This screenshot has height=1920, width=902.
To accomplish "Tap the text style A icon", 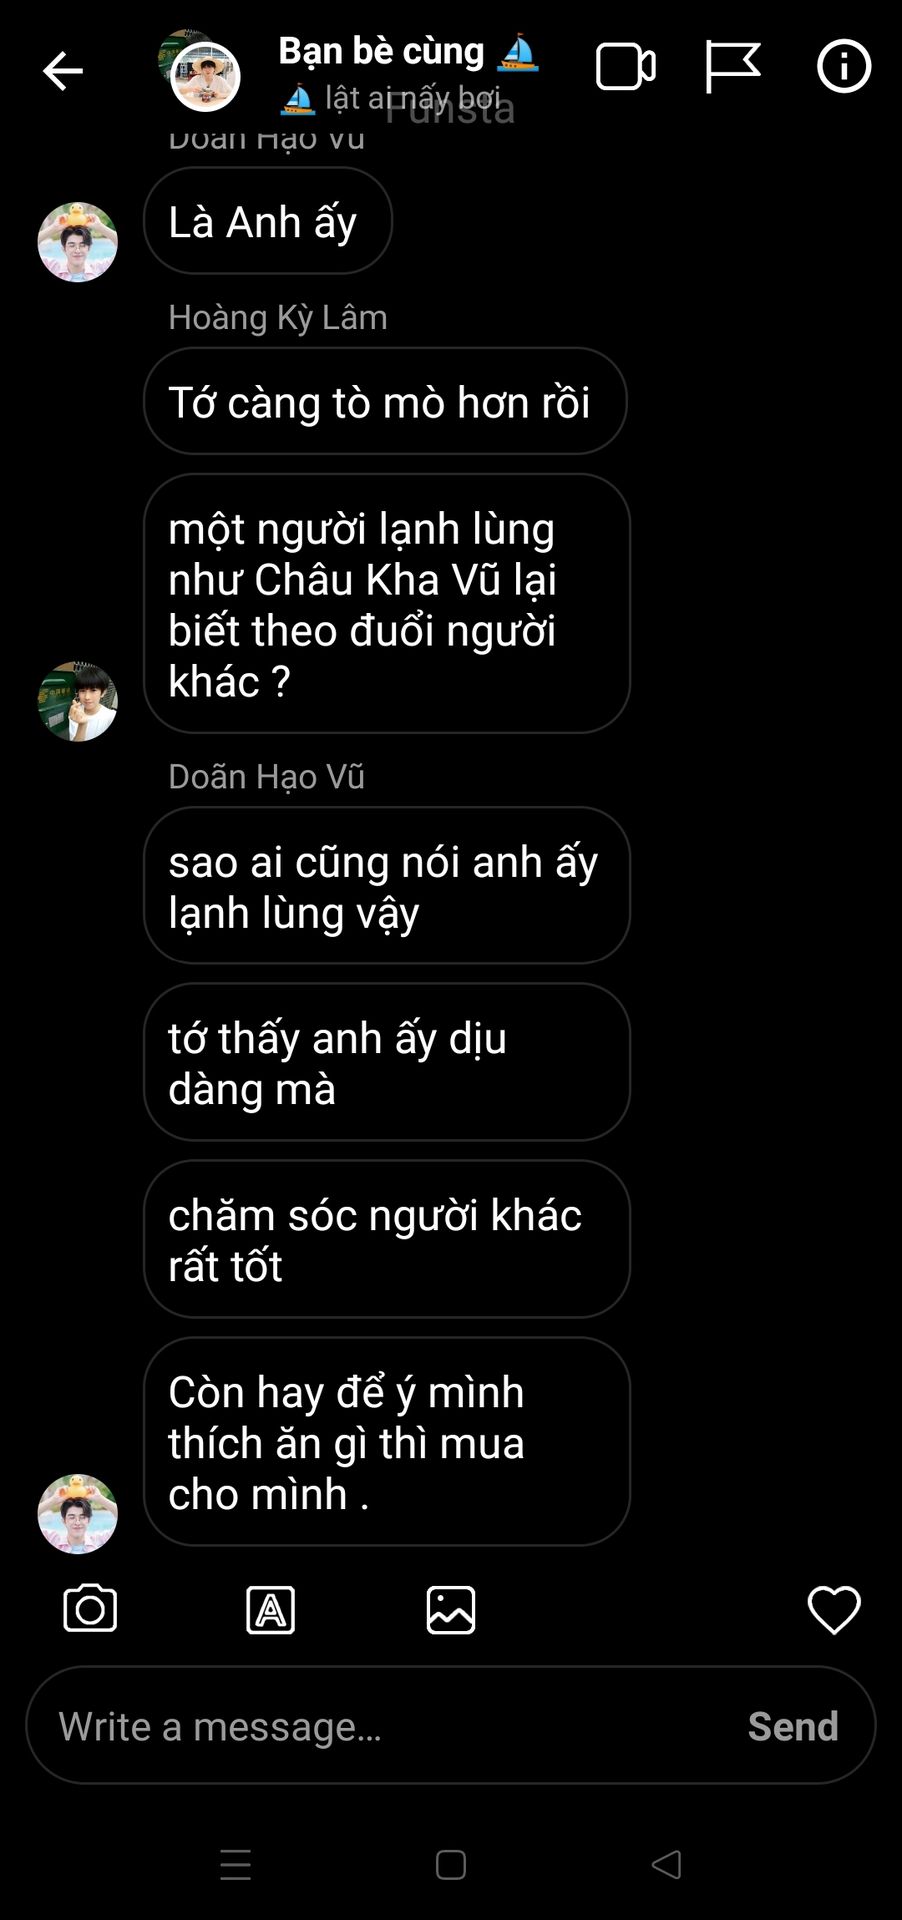I will tap(271, 1610).
